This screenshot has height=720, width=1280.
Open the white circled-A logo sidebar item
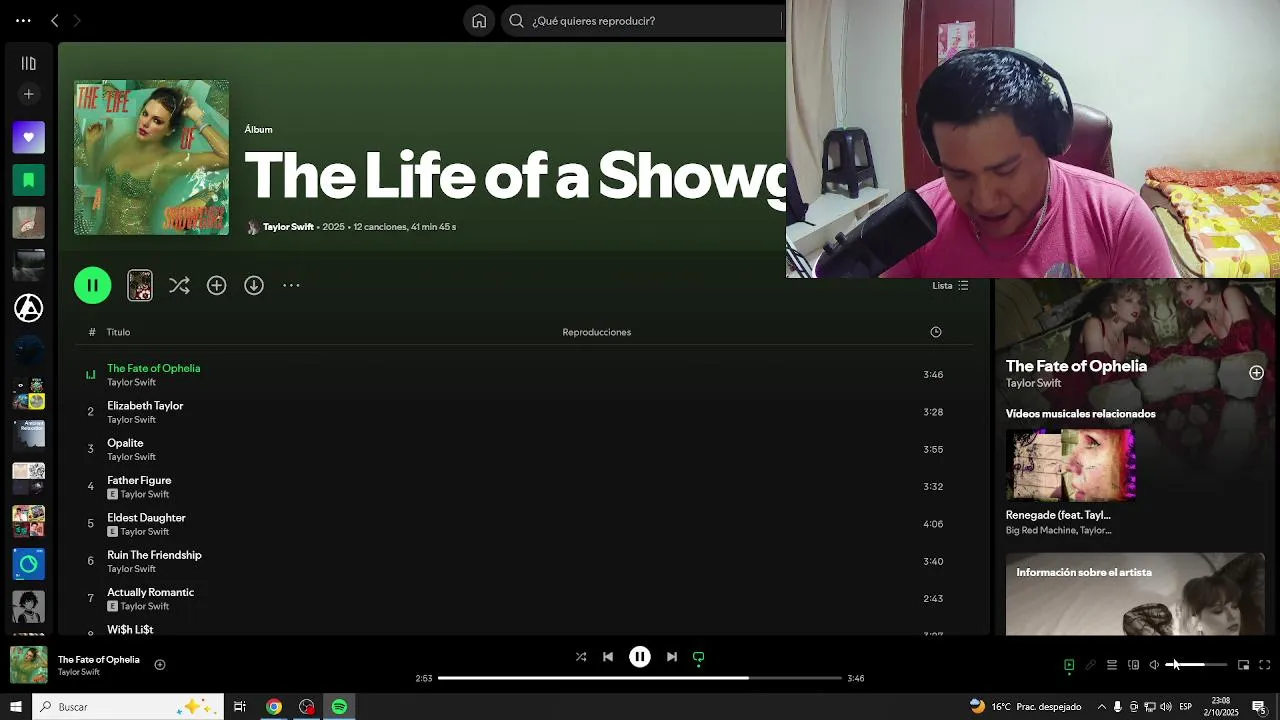(x=28, y=308)
